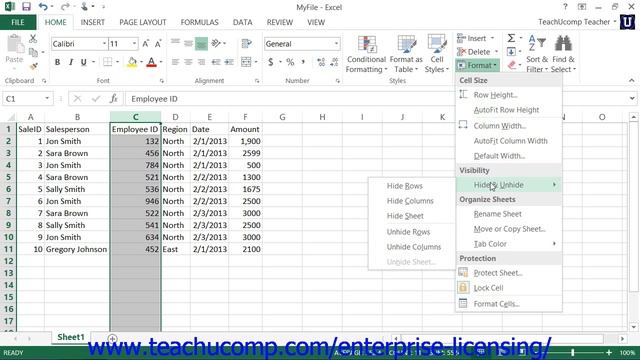Apply the yellow fill color
Viewport: 640px width, 360px height.
coord(132,62)
